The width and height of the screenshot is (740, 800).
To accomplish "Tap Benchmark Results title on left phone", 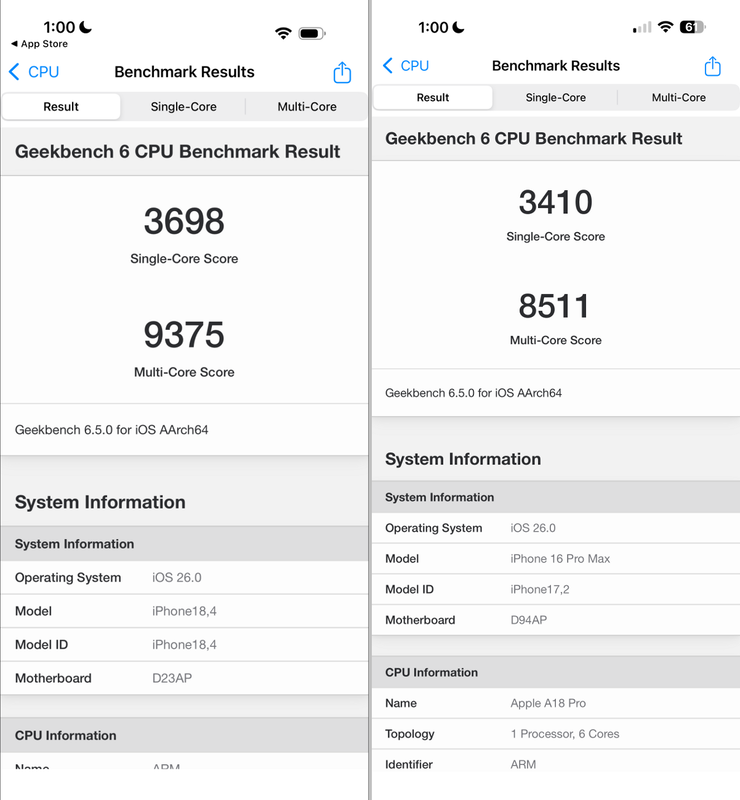I will point(184,72).
